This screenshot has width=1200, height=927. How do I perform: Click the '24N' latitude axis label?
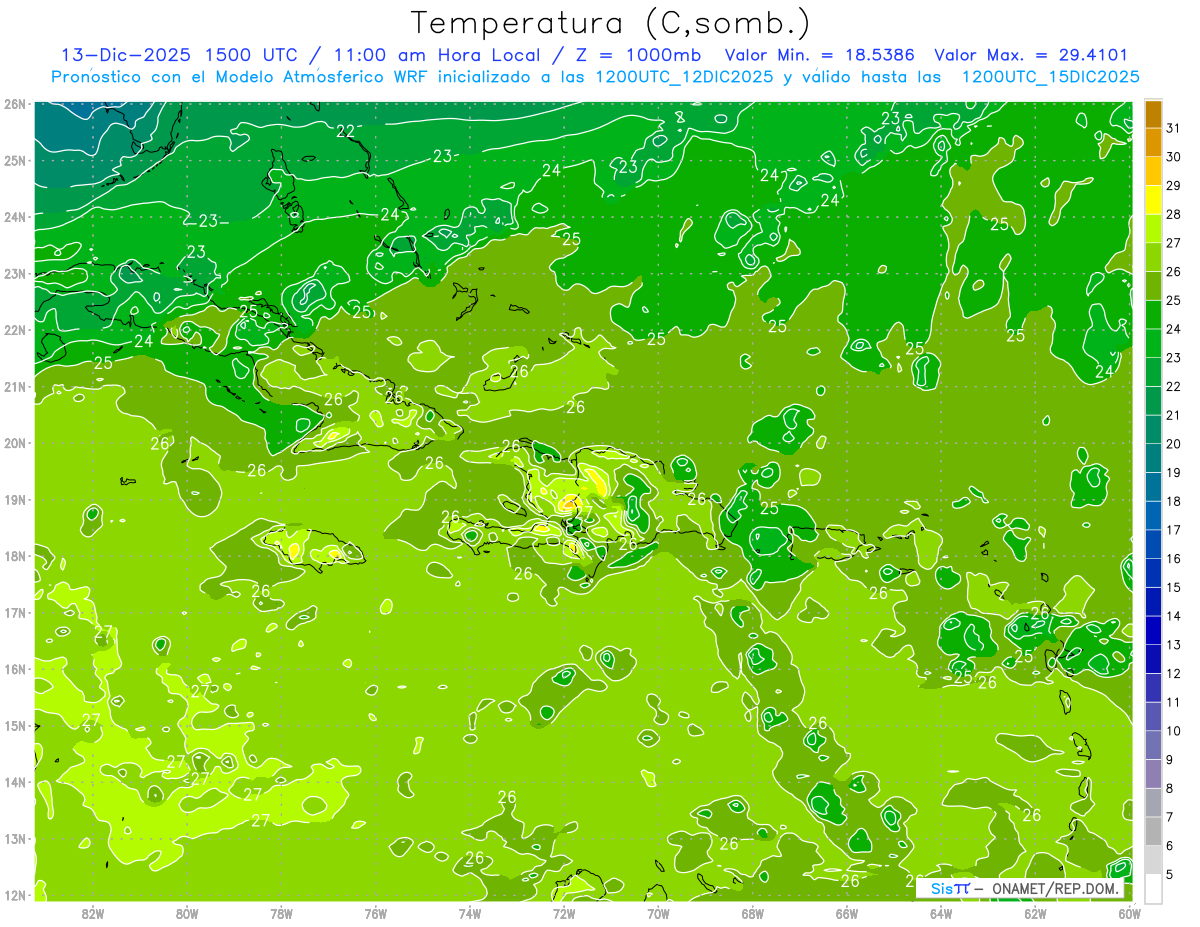coord(14,216)
